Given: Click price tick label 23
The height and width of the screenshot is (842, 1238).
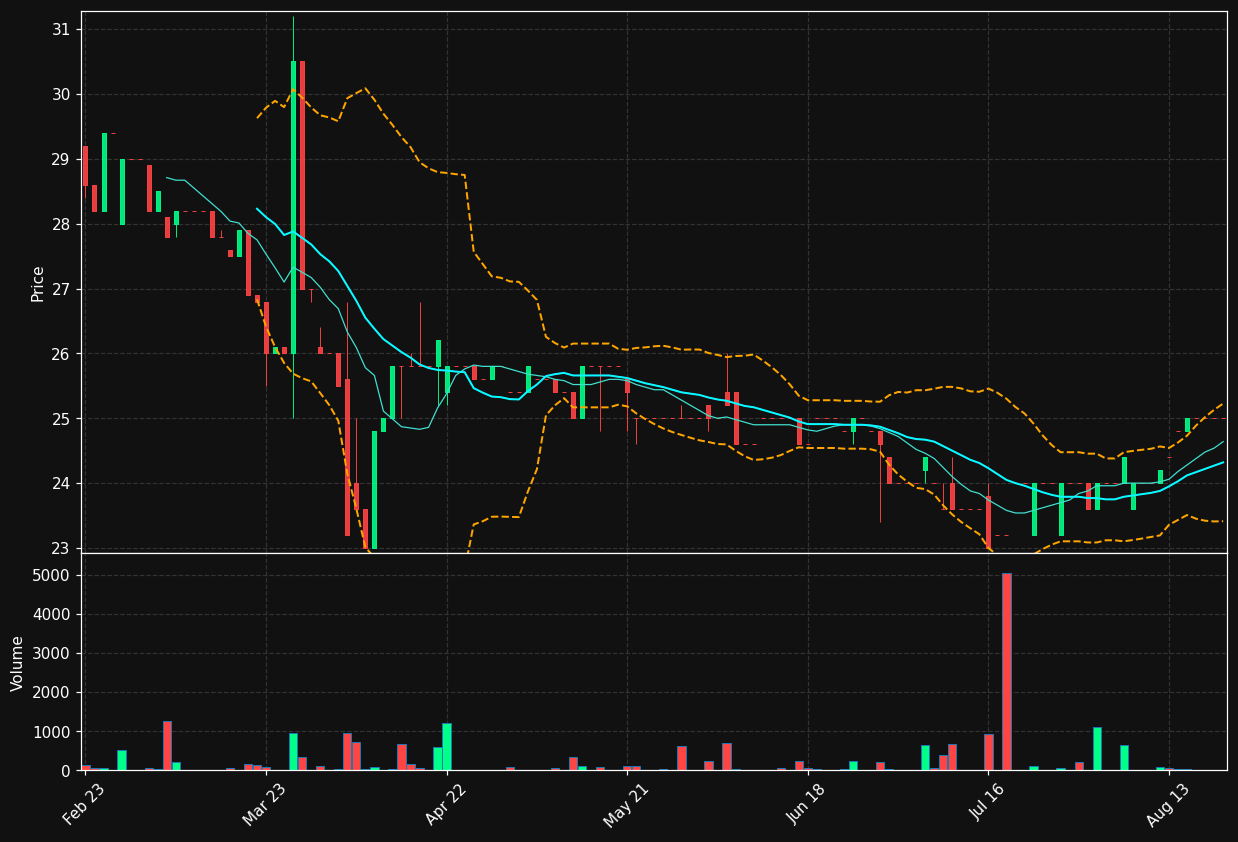Looking at the screenshot, I should pyautogui.click(x=61, y=549).
